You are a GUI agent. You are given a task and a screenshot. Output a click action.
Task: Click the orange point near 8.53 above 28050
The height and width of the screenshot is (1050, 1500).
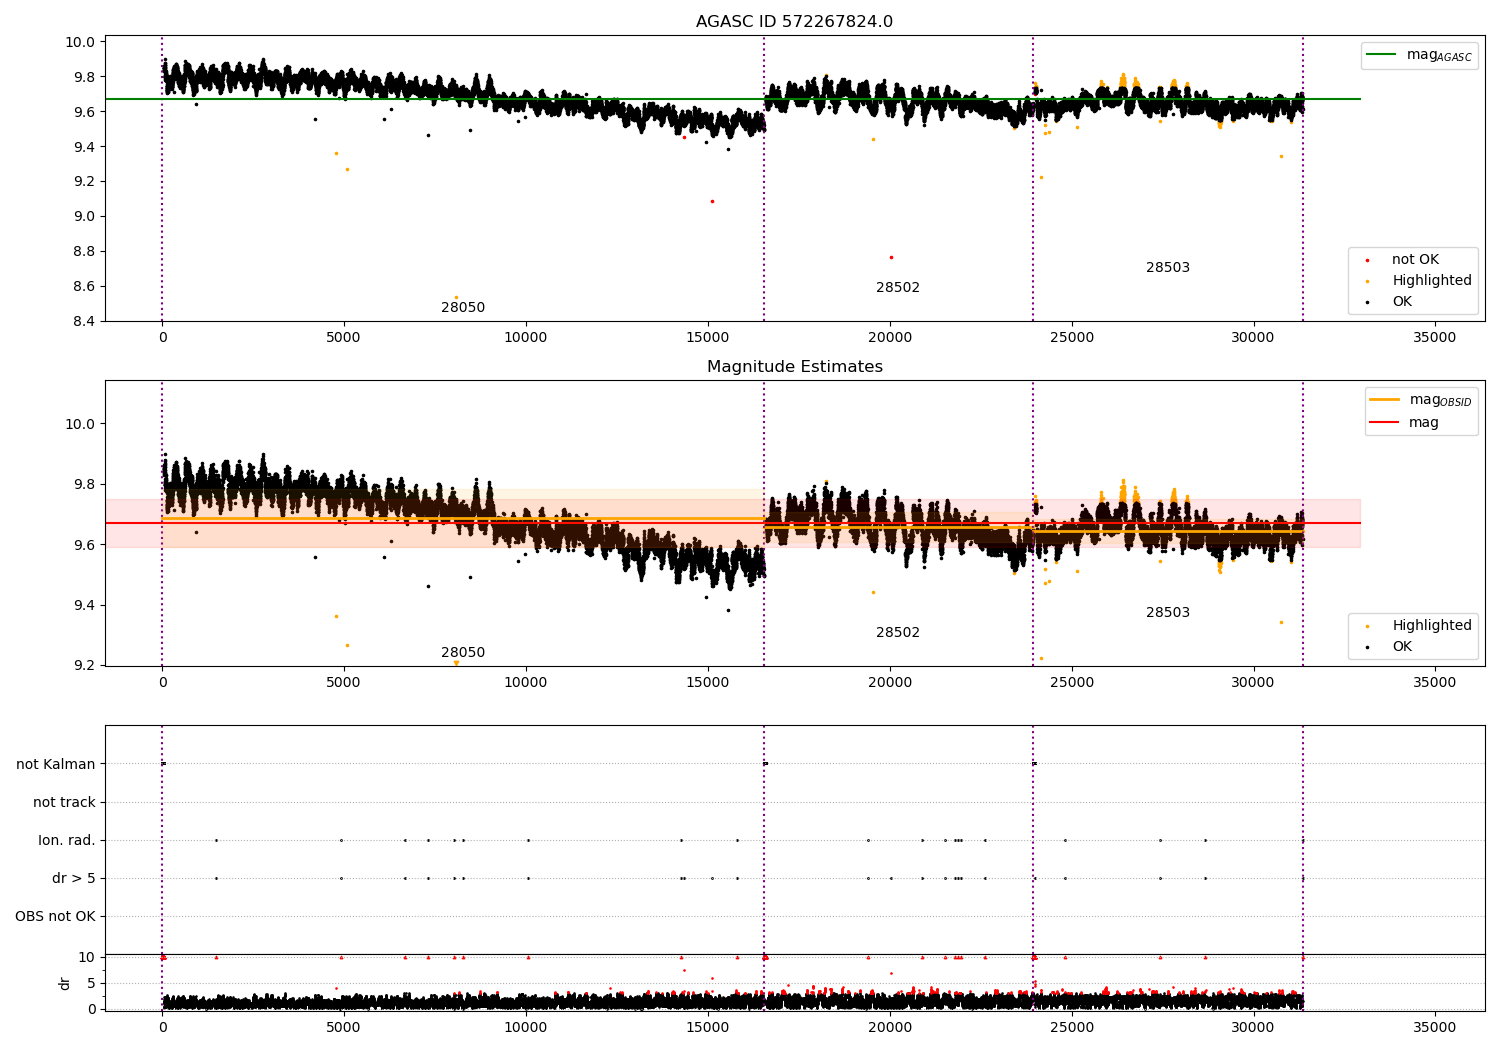coord(456,297)
